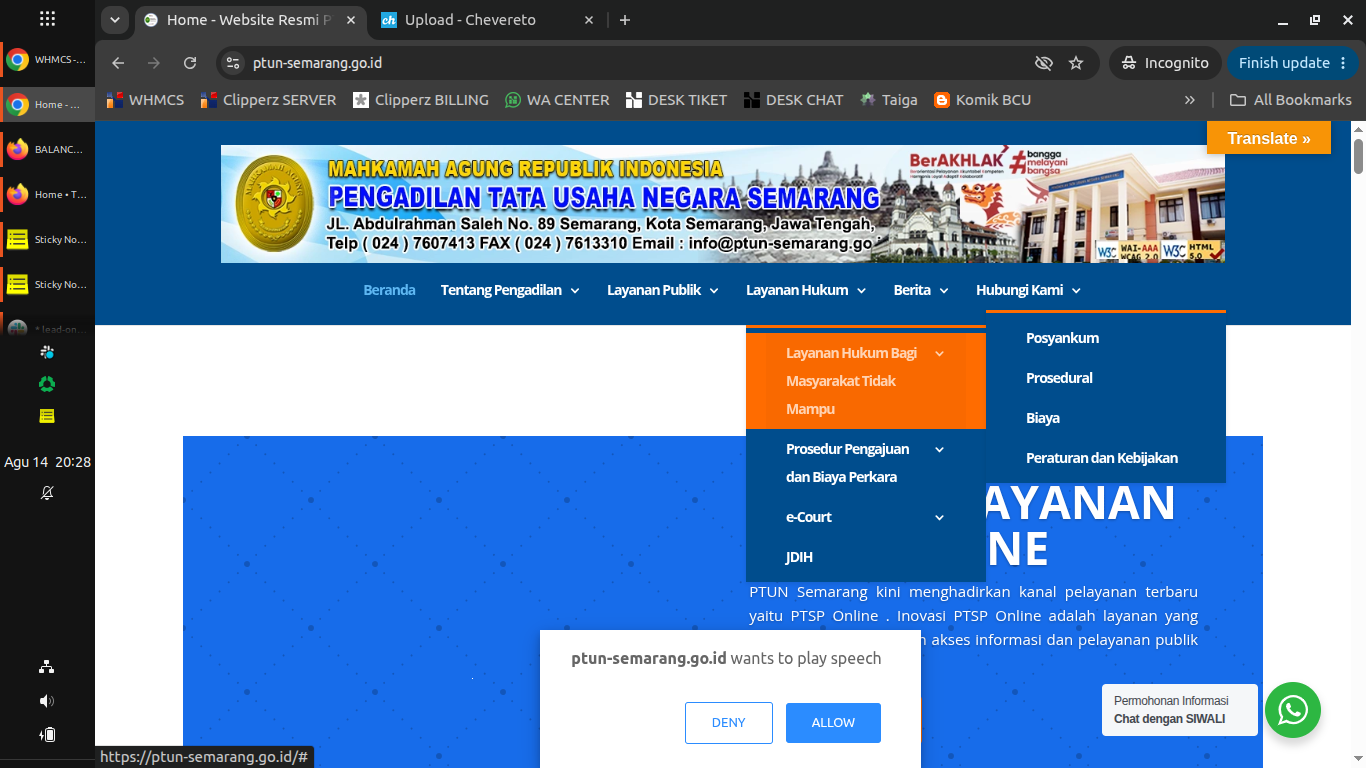
Task: Click the court header banner image
Action: pos(723,204)
